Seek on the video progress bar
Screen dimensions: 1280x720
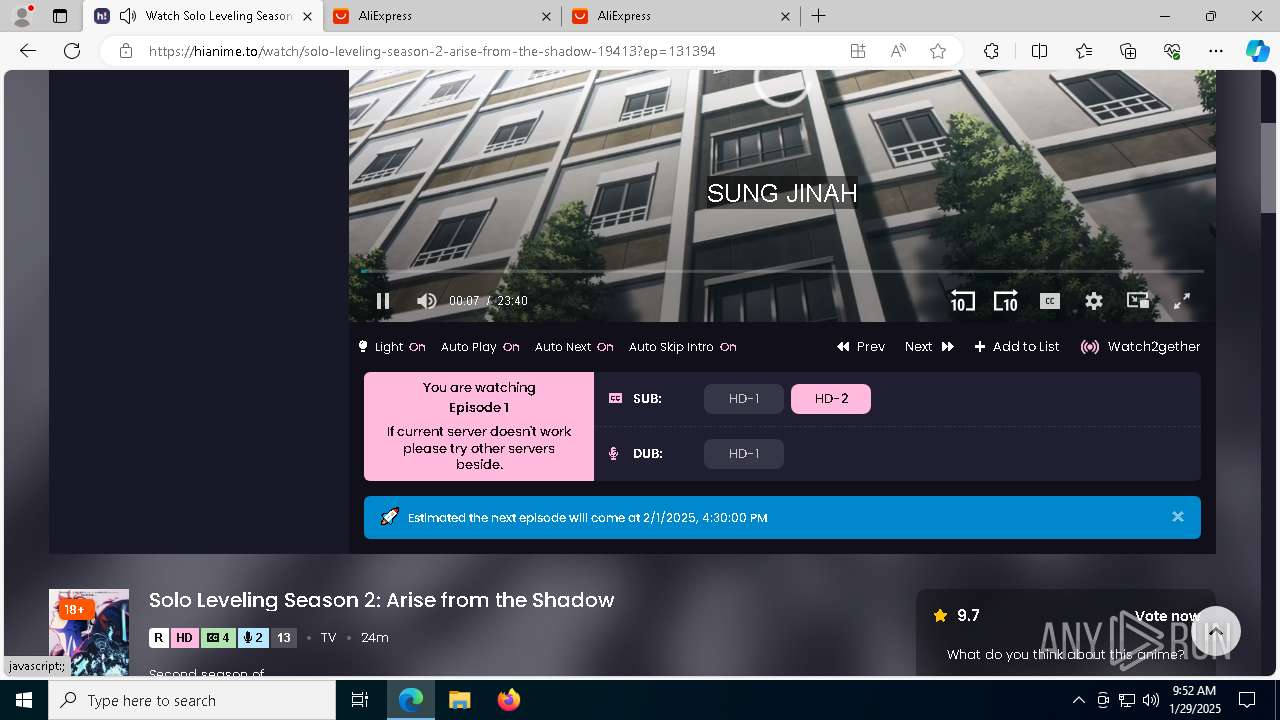[782, 271]
